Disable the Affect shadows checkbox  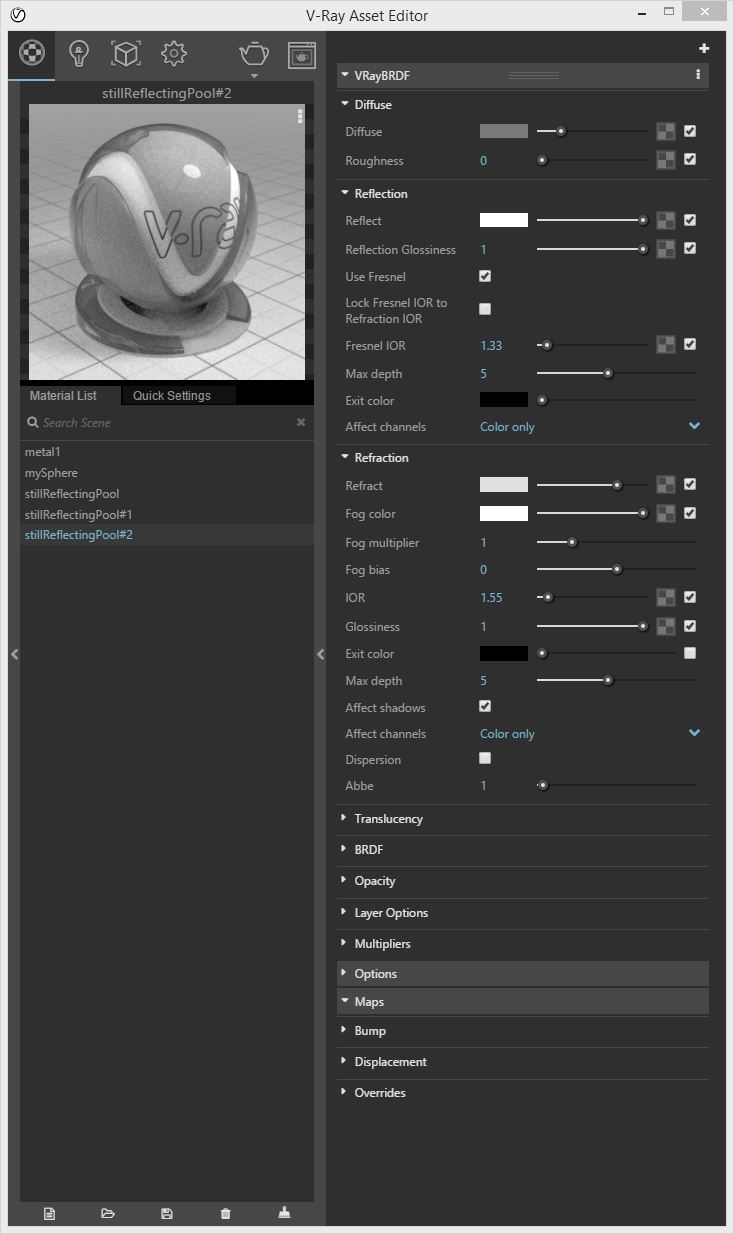pos(485,706)
